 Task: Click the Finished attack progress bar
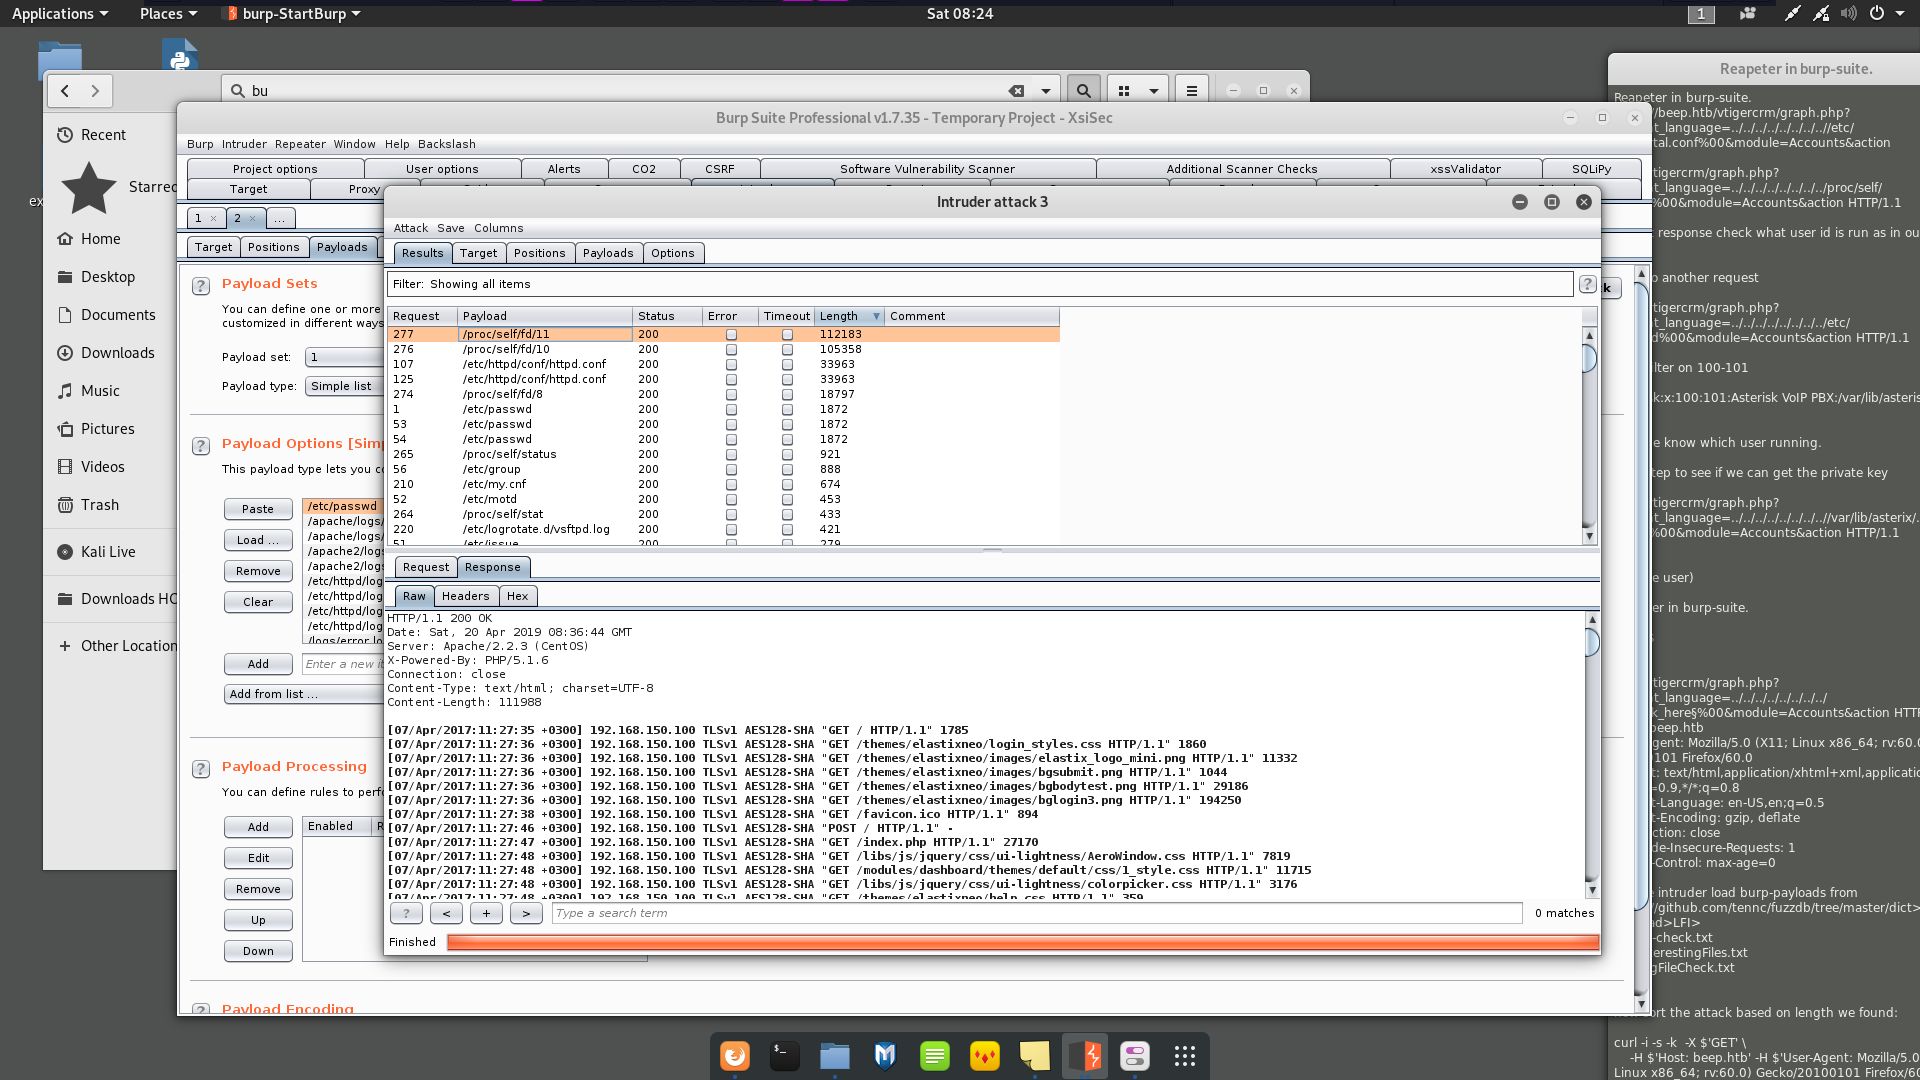point(1023,942)
